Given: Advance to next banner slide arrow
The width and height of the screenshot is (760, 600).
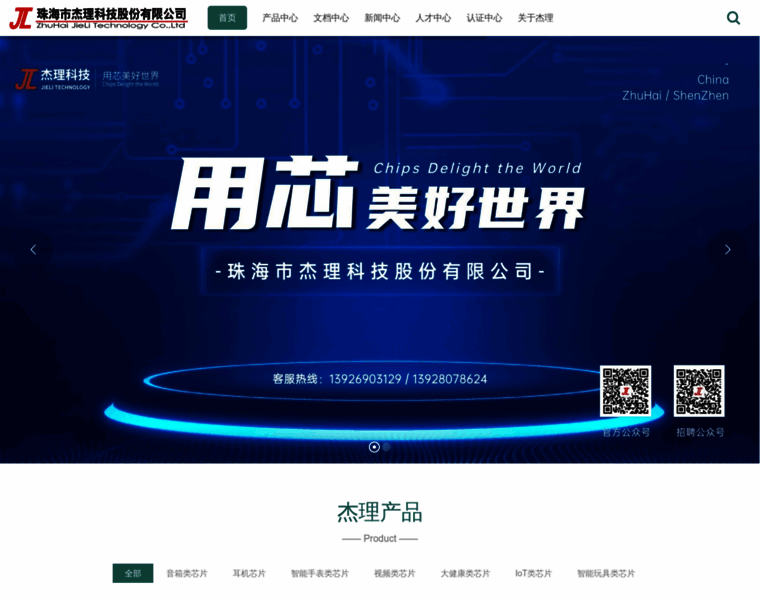Looking at the screenshot, I should click(x=727, y=250).
